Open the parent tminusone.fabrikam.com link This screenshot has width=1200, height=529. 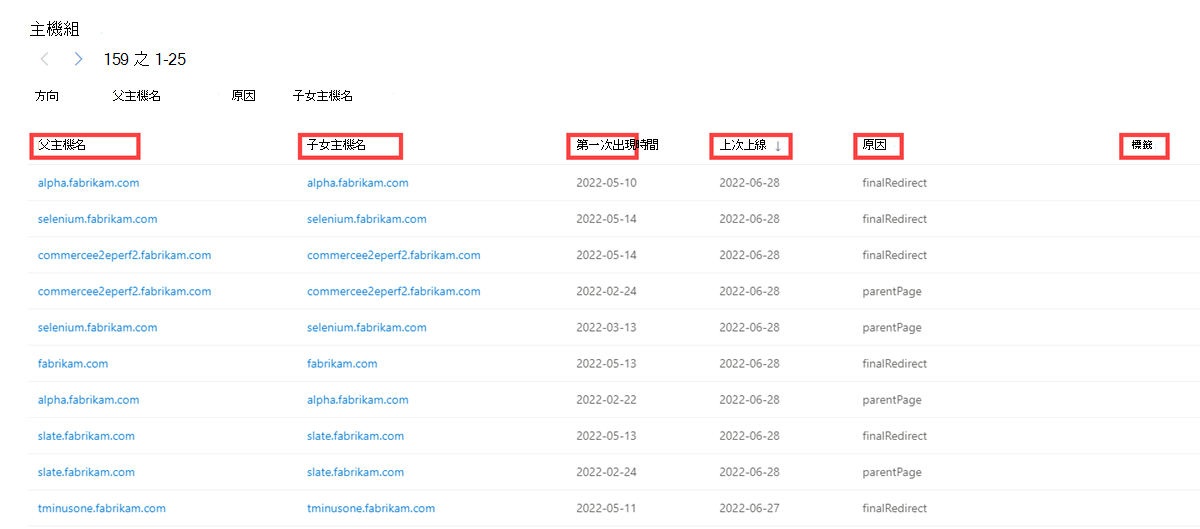(x=102, y=508)
